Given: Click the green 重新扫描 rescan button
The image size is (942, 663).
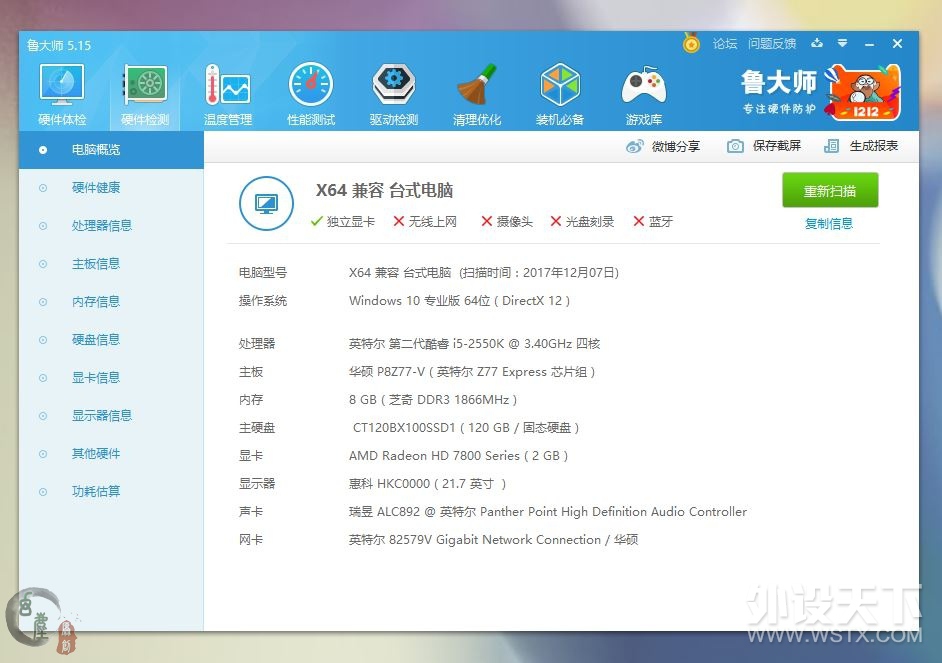Looking at the screenshot, I should (x=830, y=190).
